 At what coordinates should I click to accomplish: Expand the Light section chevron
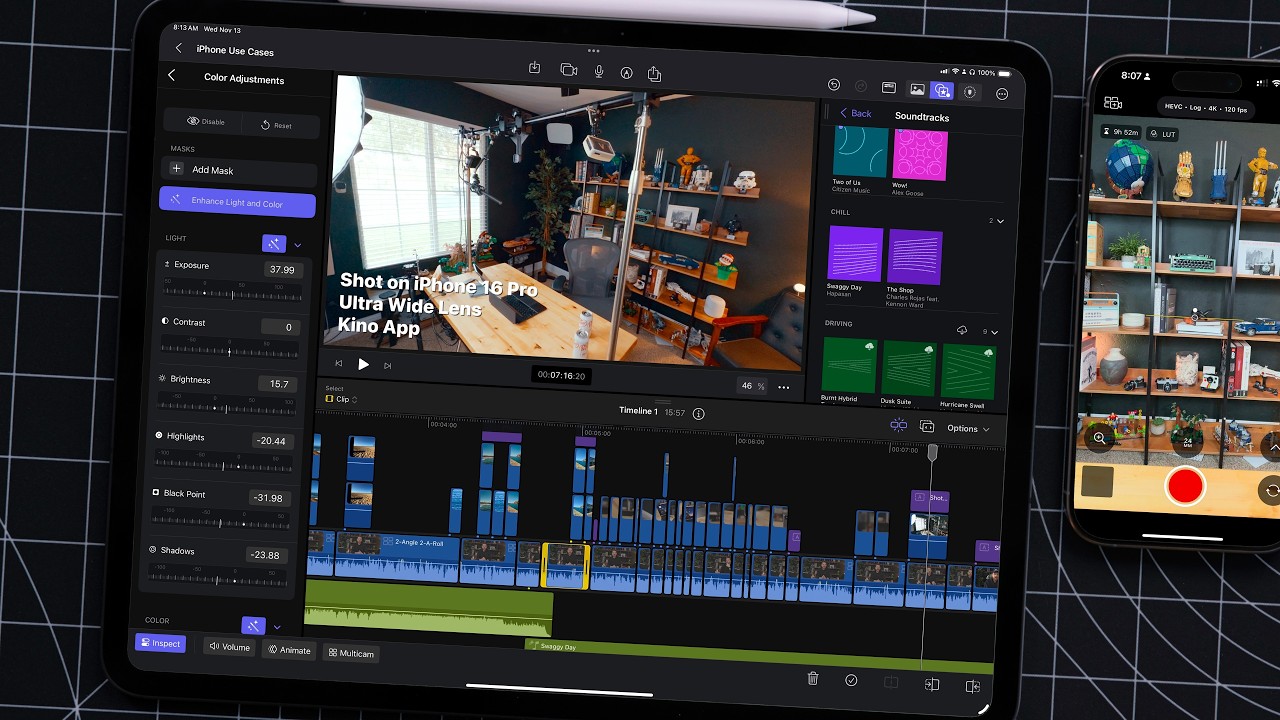(297, 245)
